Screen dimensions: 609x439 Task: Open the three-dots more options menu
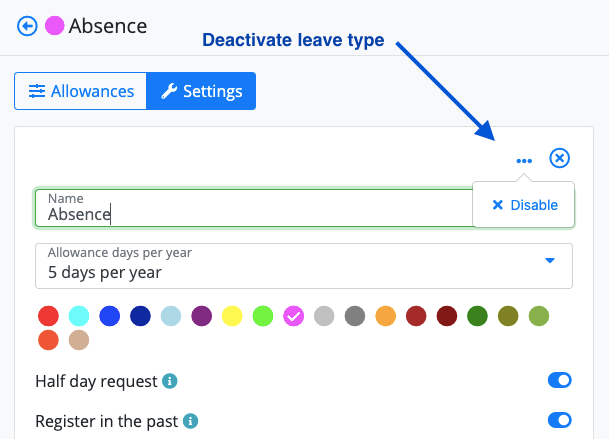pos(524,160)
